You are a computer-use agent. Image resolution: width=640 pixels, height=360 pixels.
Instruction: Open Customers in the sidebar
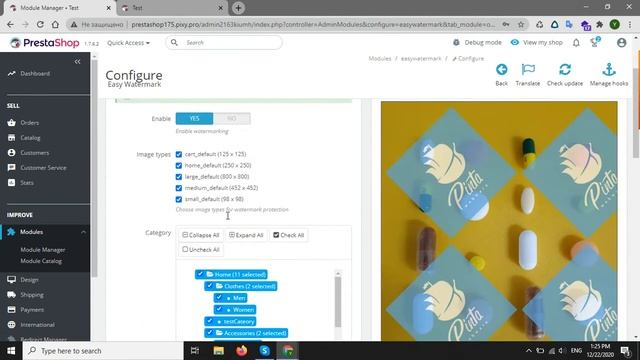tap(35, 153)
